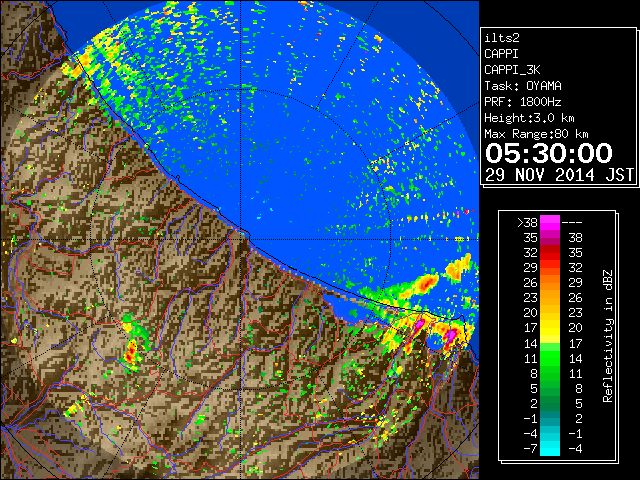Select the 'PRF: 1800Hz' text

[x=523, y=102]
